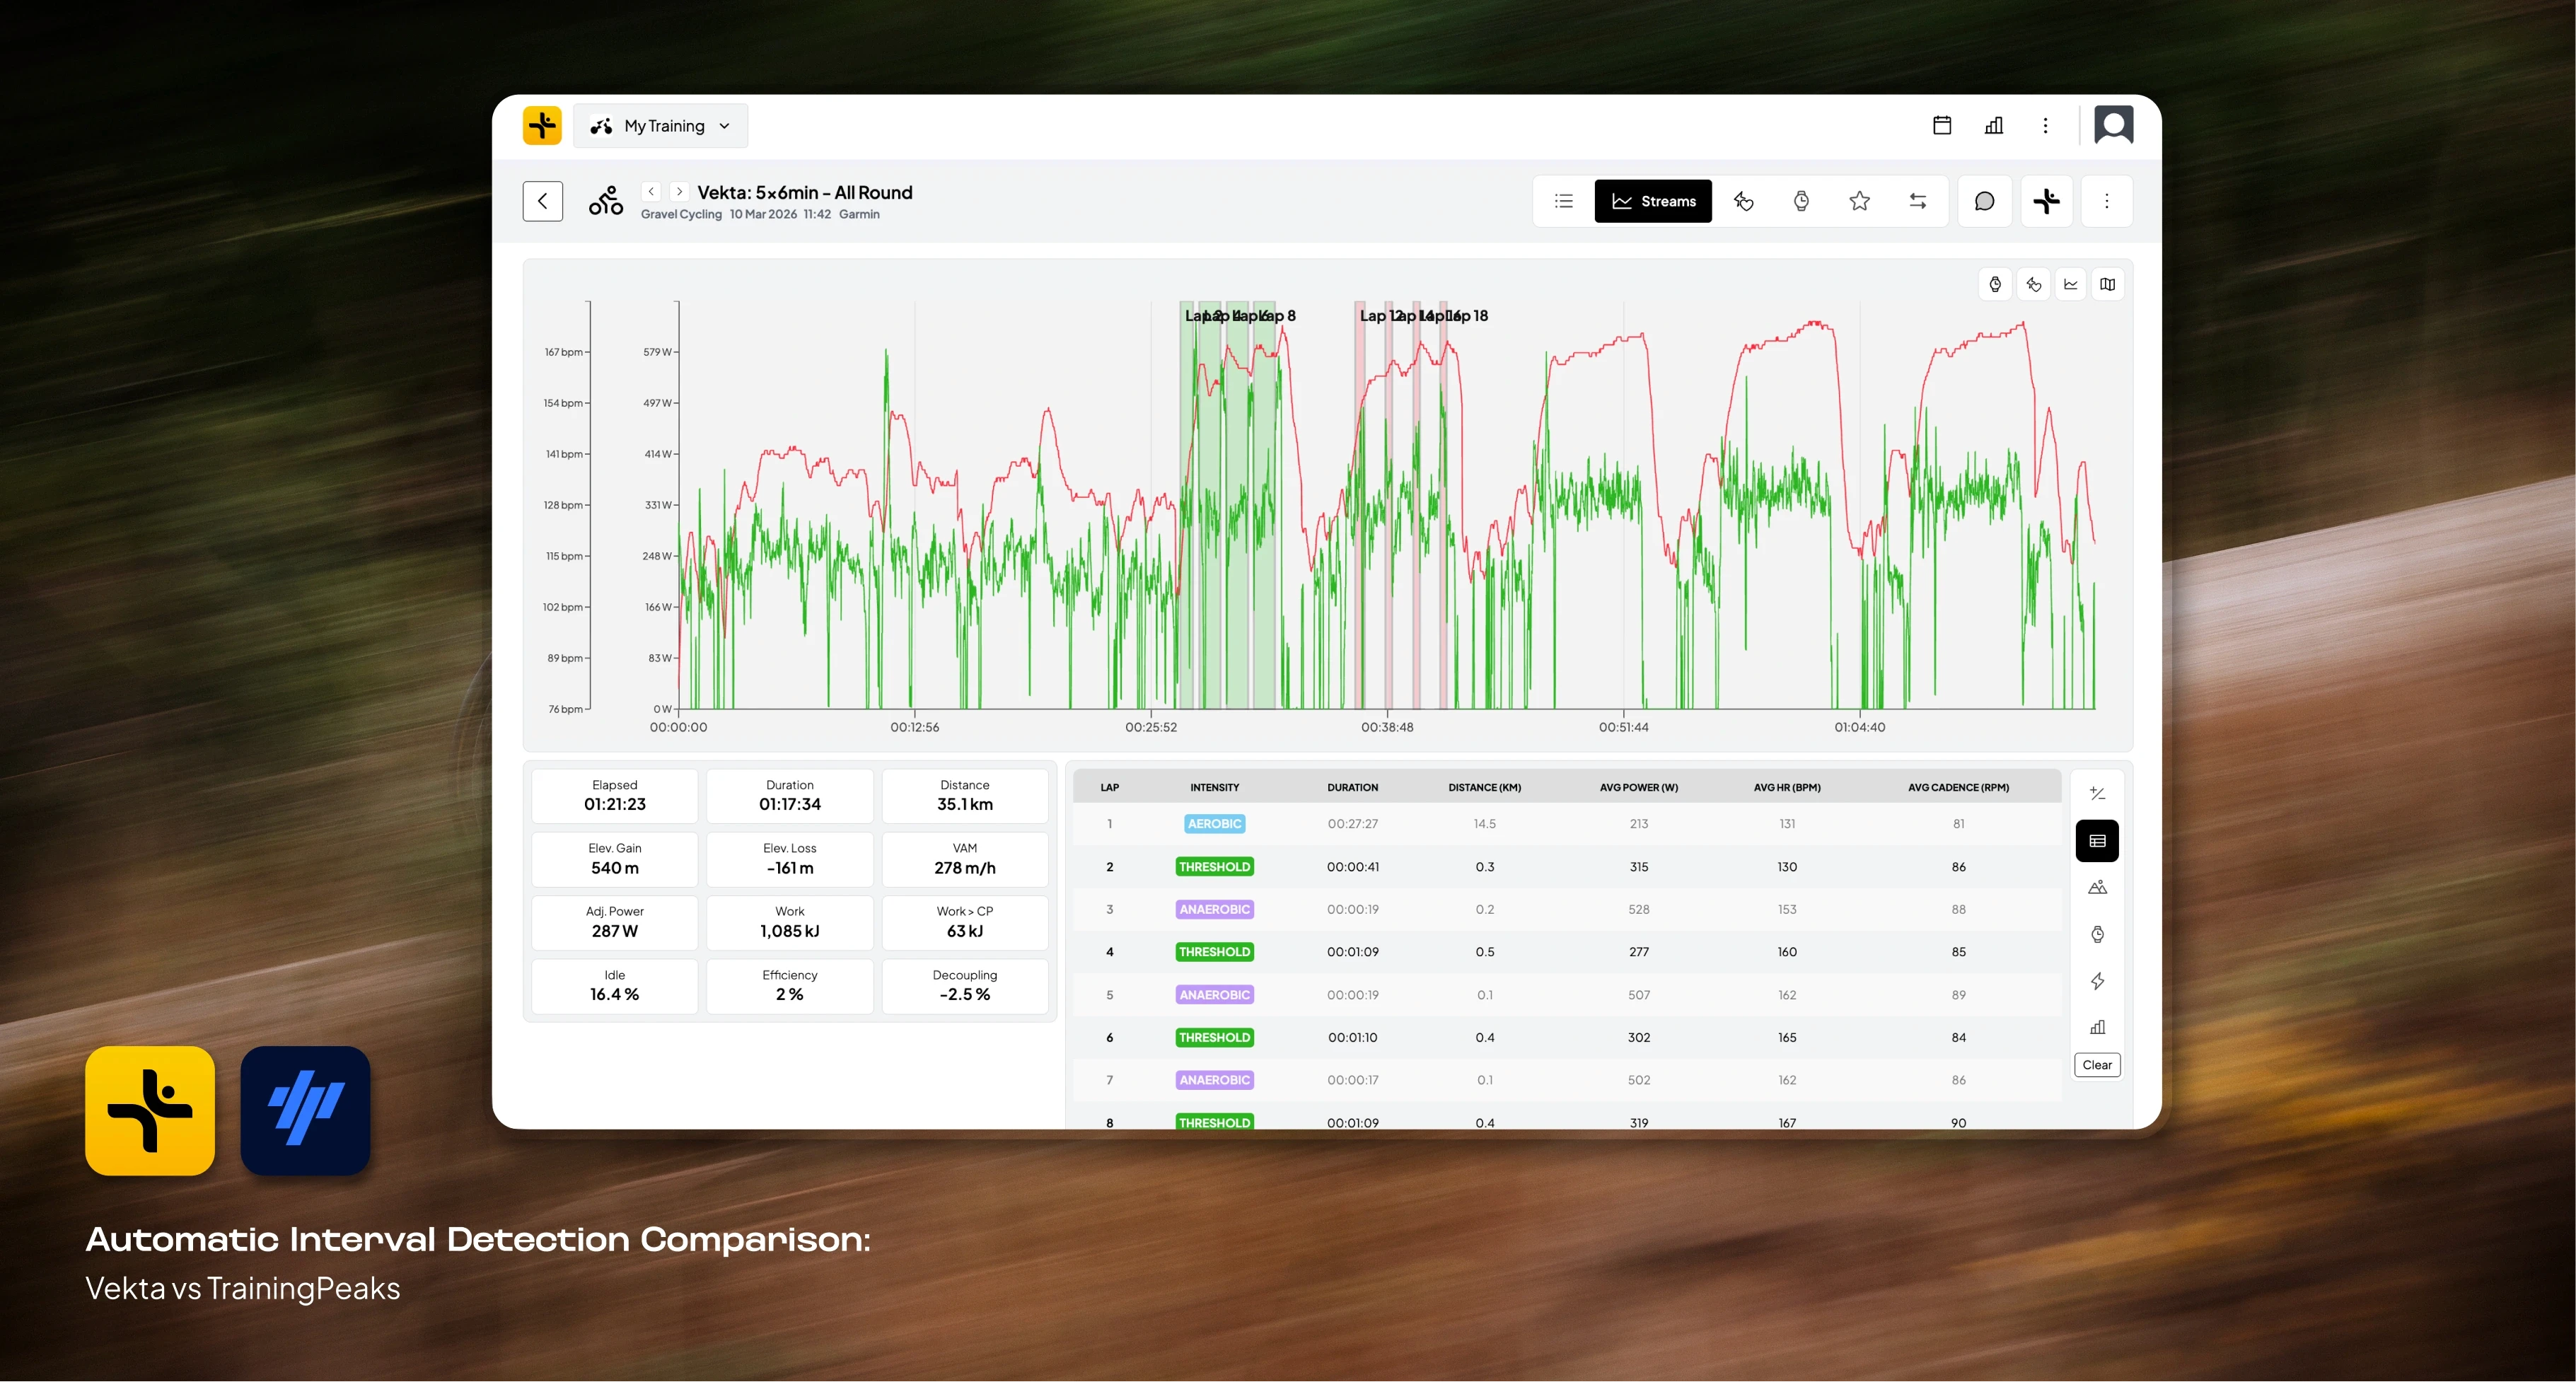This screenshot has height=1382, width=2576.
Task: Open the bar chart distribution icon in the right panel
Action: [2097, 1027]
